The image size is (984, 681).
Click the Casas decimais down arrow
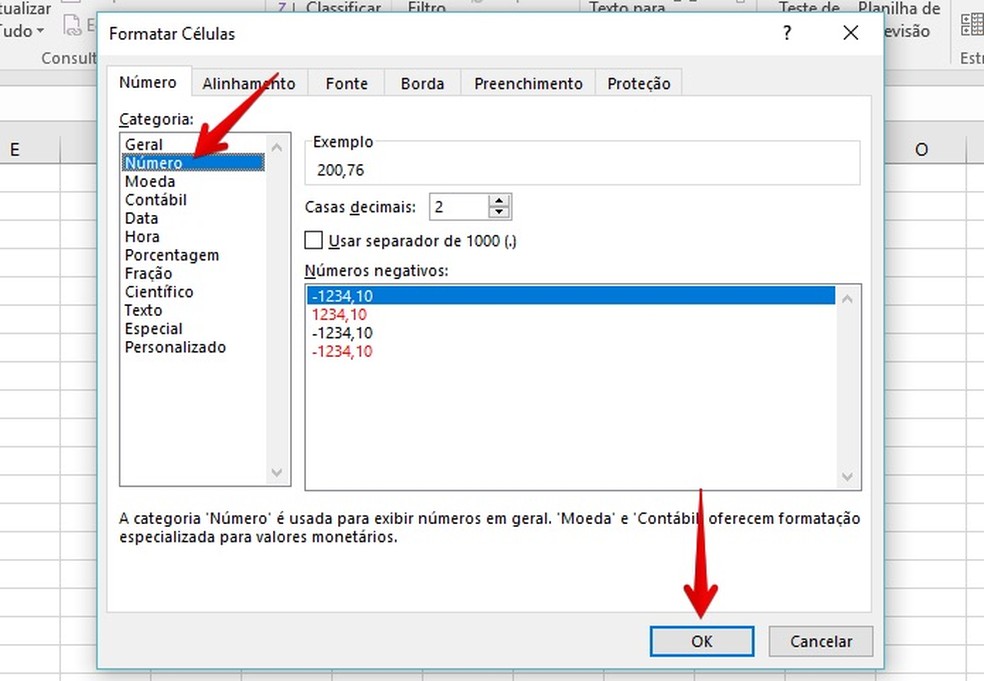click(x=498, y=212)
